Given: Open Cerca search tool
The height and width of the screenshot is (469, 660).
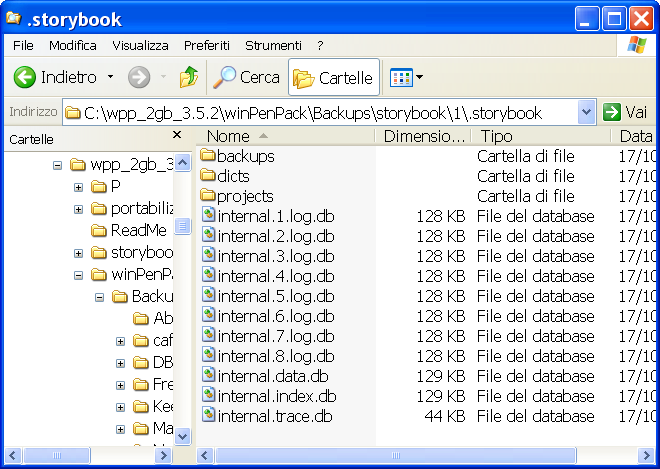Looking at the screenshot, I should 246,77.
